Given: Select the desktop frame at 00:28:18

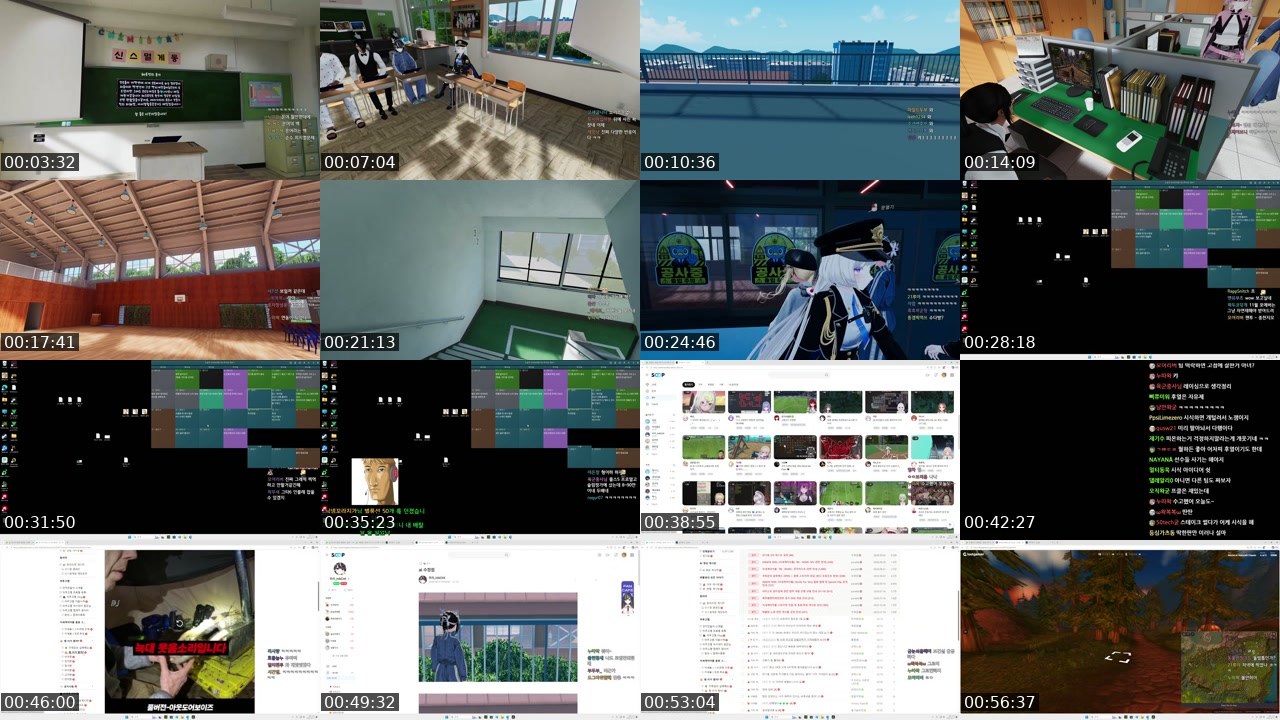Looking at the screenshot, I should pos(1120,270).
